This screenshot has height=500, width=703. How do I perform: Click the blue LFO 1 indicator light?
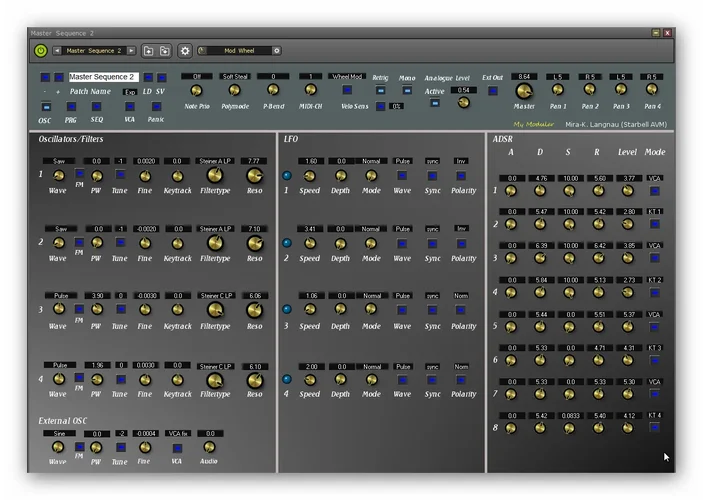tap(287, 175)
